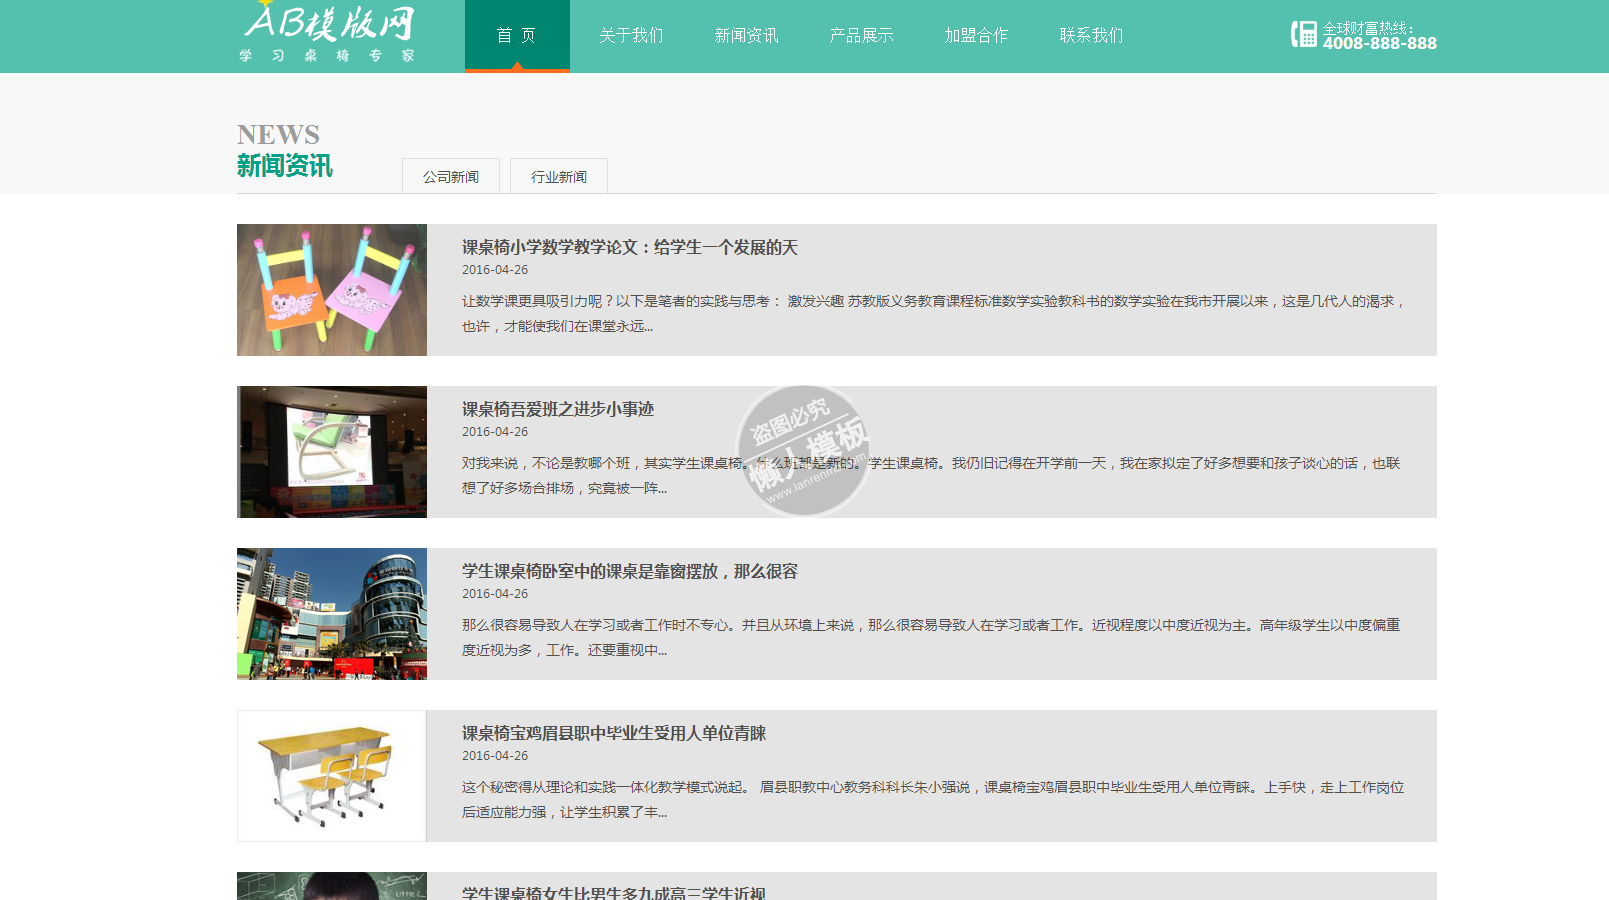Click the projector screen chair thumbnail
This screenshot has height=900, width=1609.
tap(332, 452)
